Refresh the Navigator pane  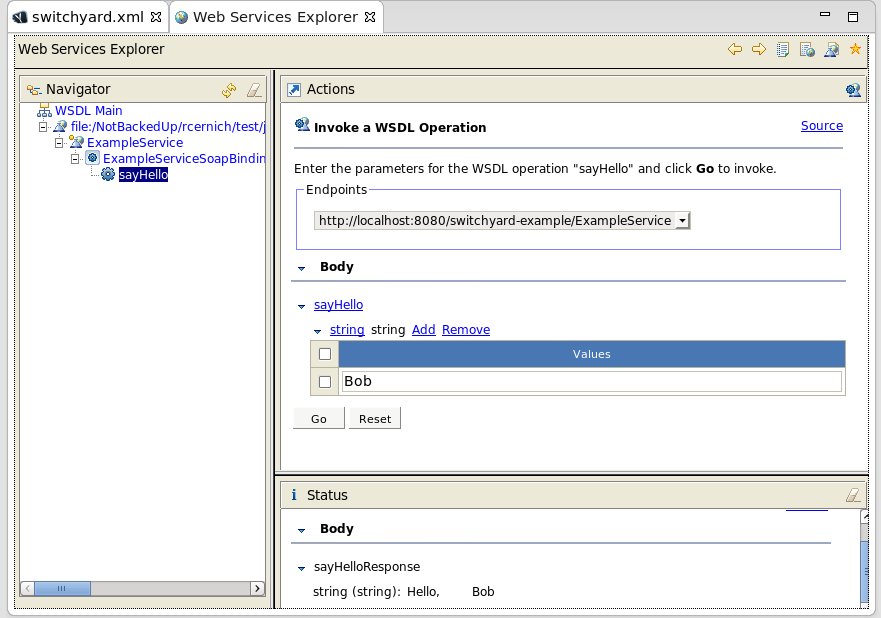[x=229, y=90]
